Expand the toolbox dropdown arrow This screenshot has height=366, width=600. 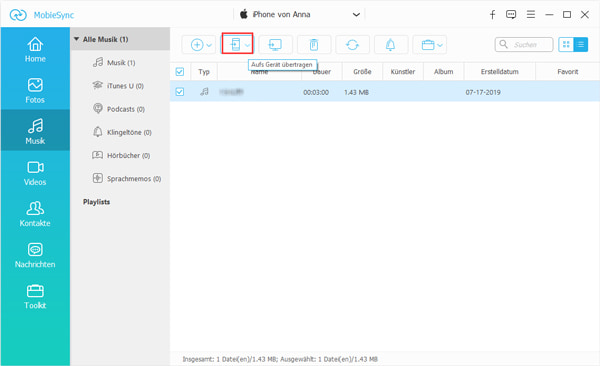pos(440,45)
